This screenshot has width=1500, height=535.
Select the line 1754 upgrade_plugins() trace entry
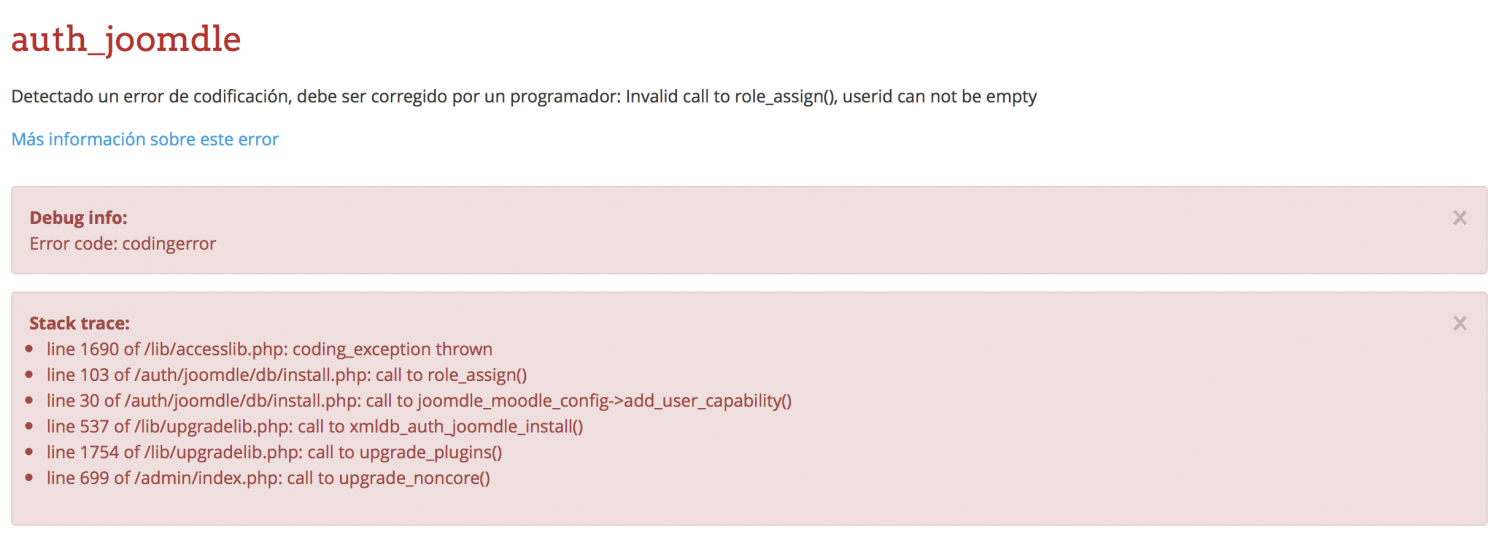coord(274,452)
